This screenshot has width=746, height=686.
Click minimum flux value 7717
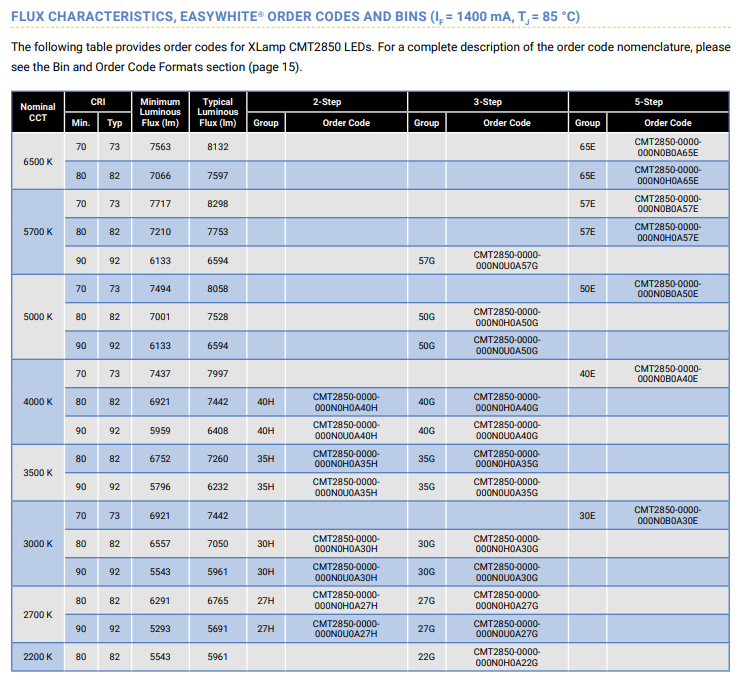coord(160,204)
